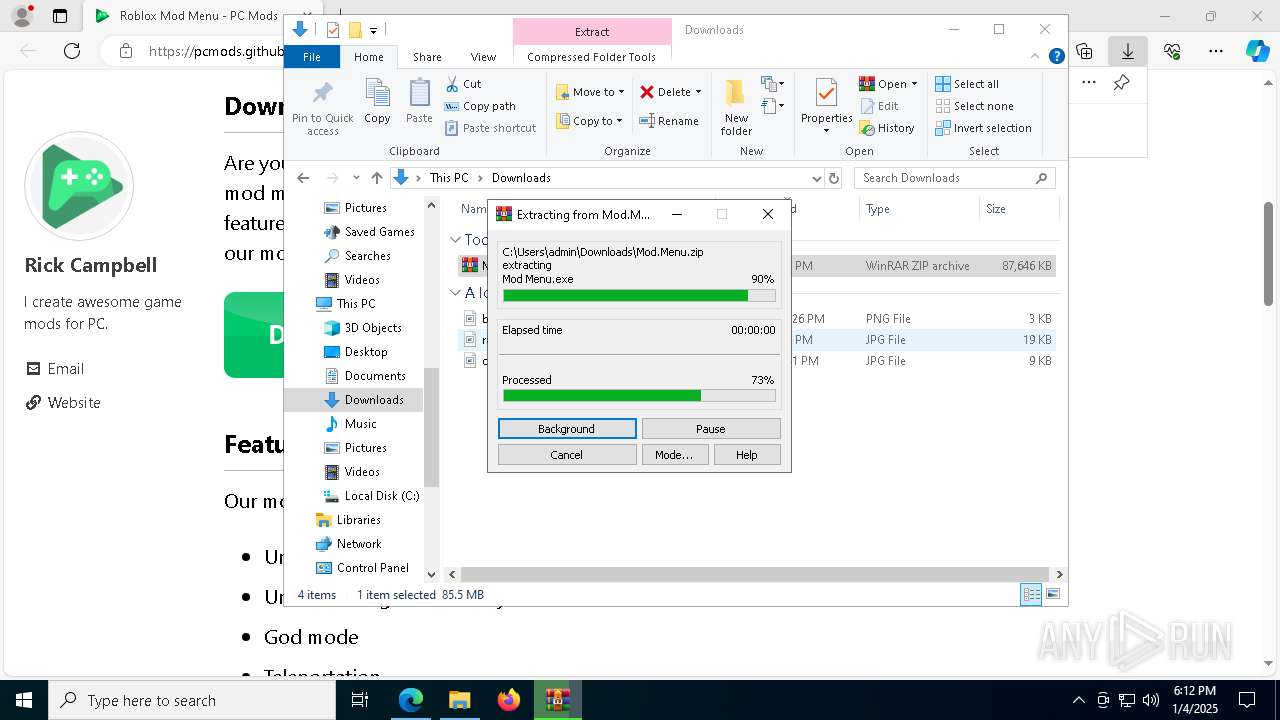The image size is (1280, 720).
Task: Click the Search Downloads field
Action: tap(954, 178)
